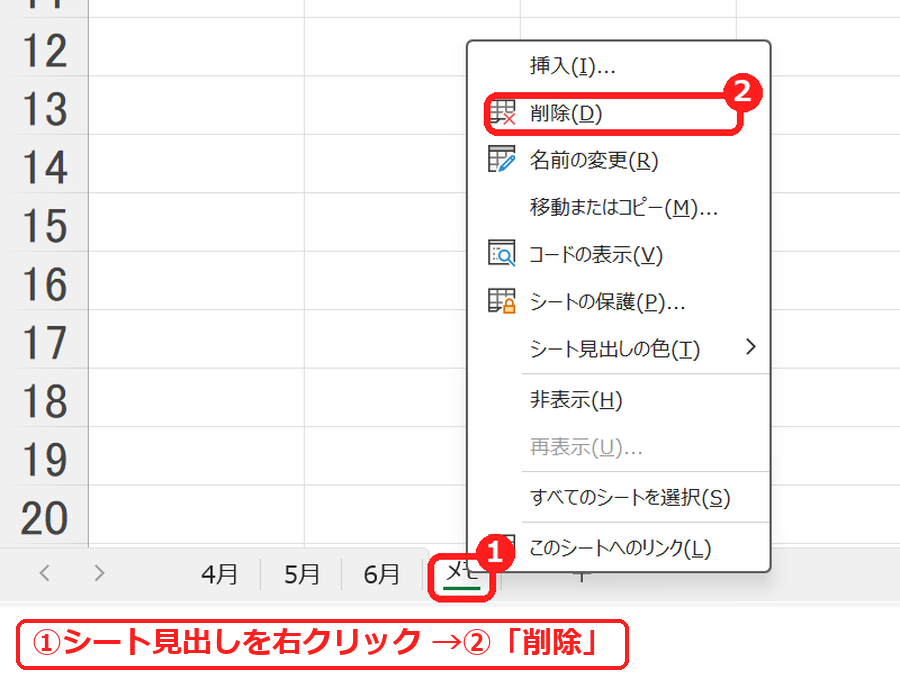900x677 pixels.
Task: Select コードの表示(V) menu item
Action: pyautogui.click(x=618, y=254)
